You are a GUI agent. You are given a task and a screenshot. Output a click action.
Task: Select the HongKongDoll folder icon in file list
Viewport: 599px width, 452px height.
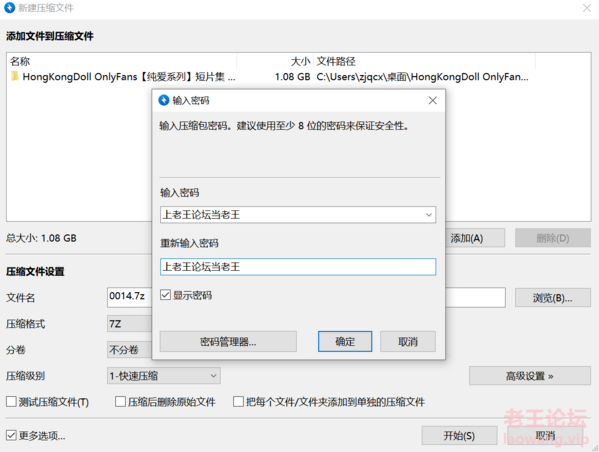(x=15, y=76)
